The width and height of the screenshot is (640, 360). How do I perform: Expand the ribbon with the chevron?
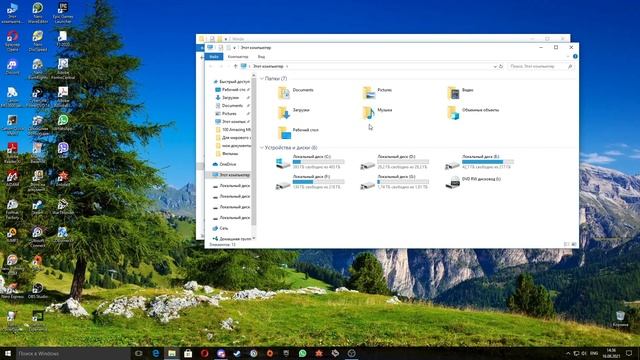click(x=568, y=57)
